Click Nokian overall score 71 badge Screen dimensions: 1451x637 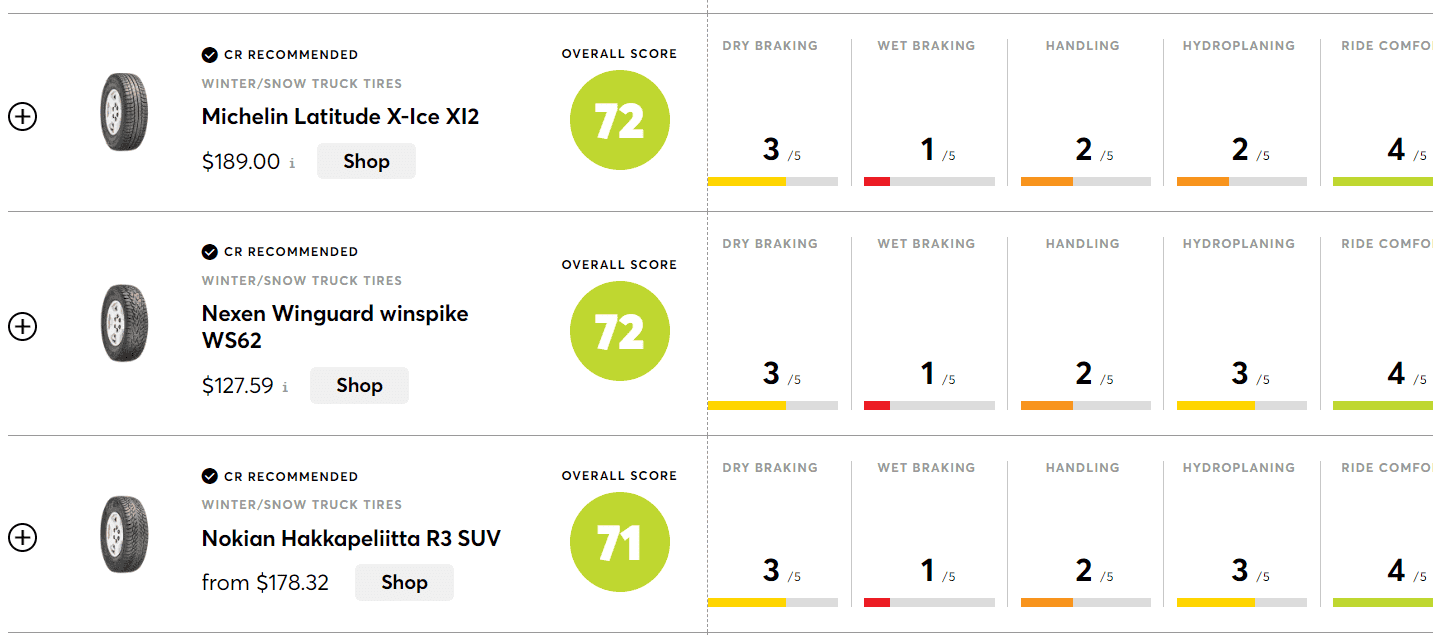pos(619,543)
